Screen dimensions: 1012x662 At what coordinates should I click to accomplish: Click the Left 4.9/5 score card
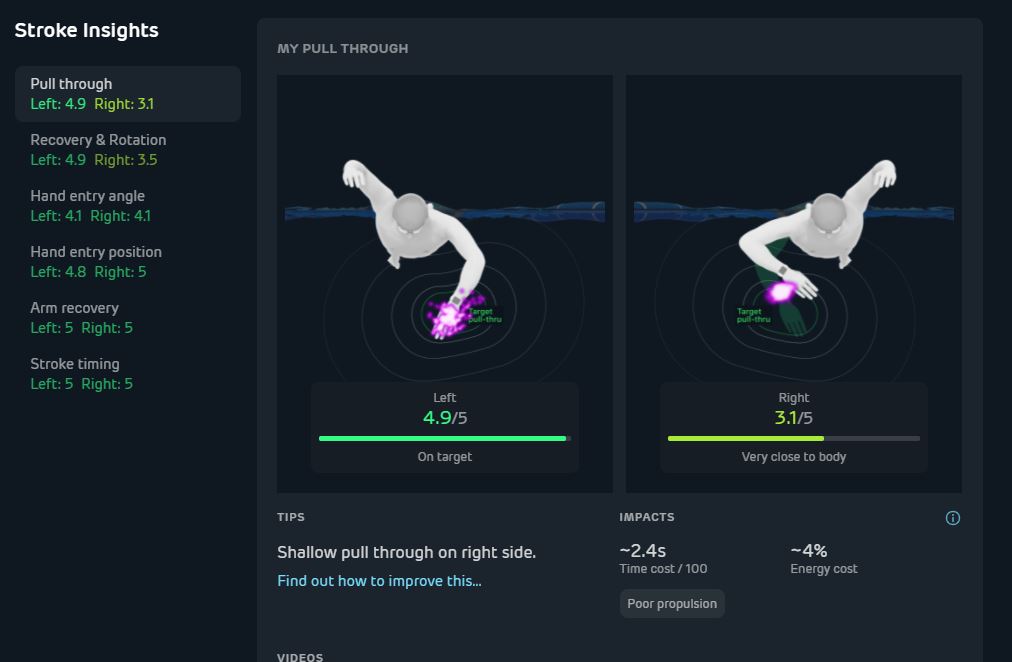pyautogui.click(x=445, y=428)
